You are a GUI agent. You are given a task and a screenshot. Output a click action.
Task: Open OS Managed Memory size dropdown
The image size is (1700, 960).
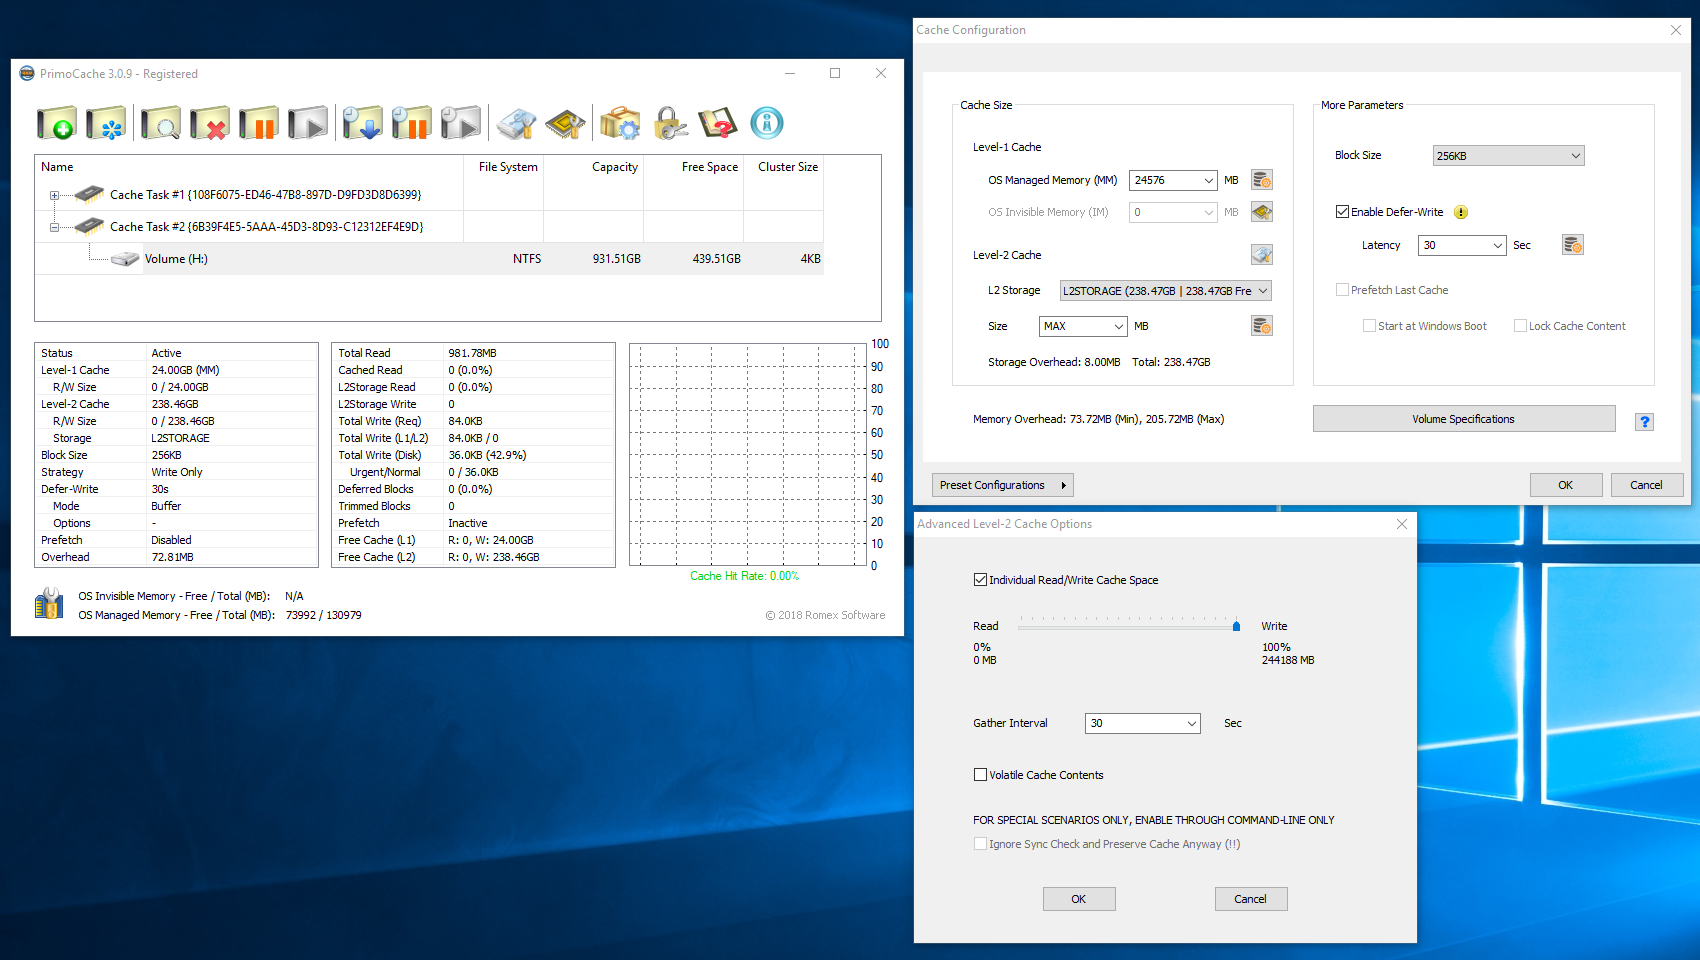1208,181
